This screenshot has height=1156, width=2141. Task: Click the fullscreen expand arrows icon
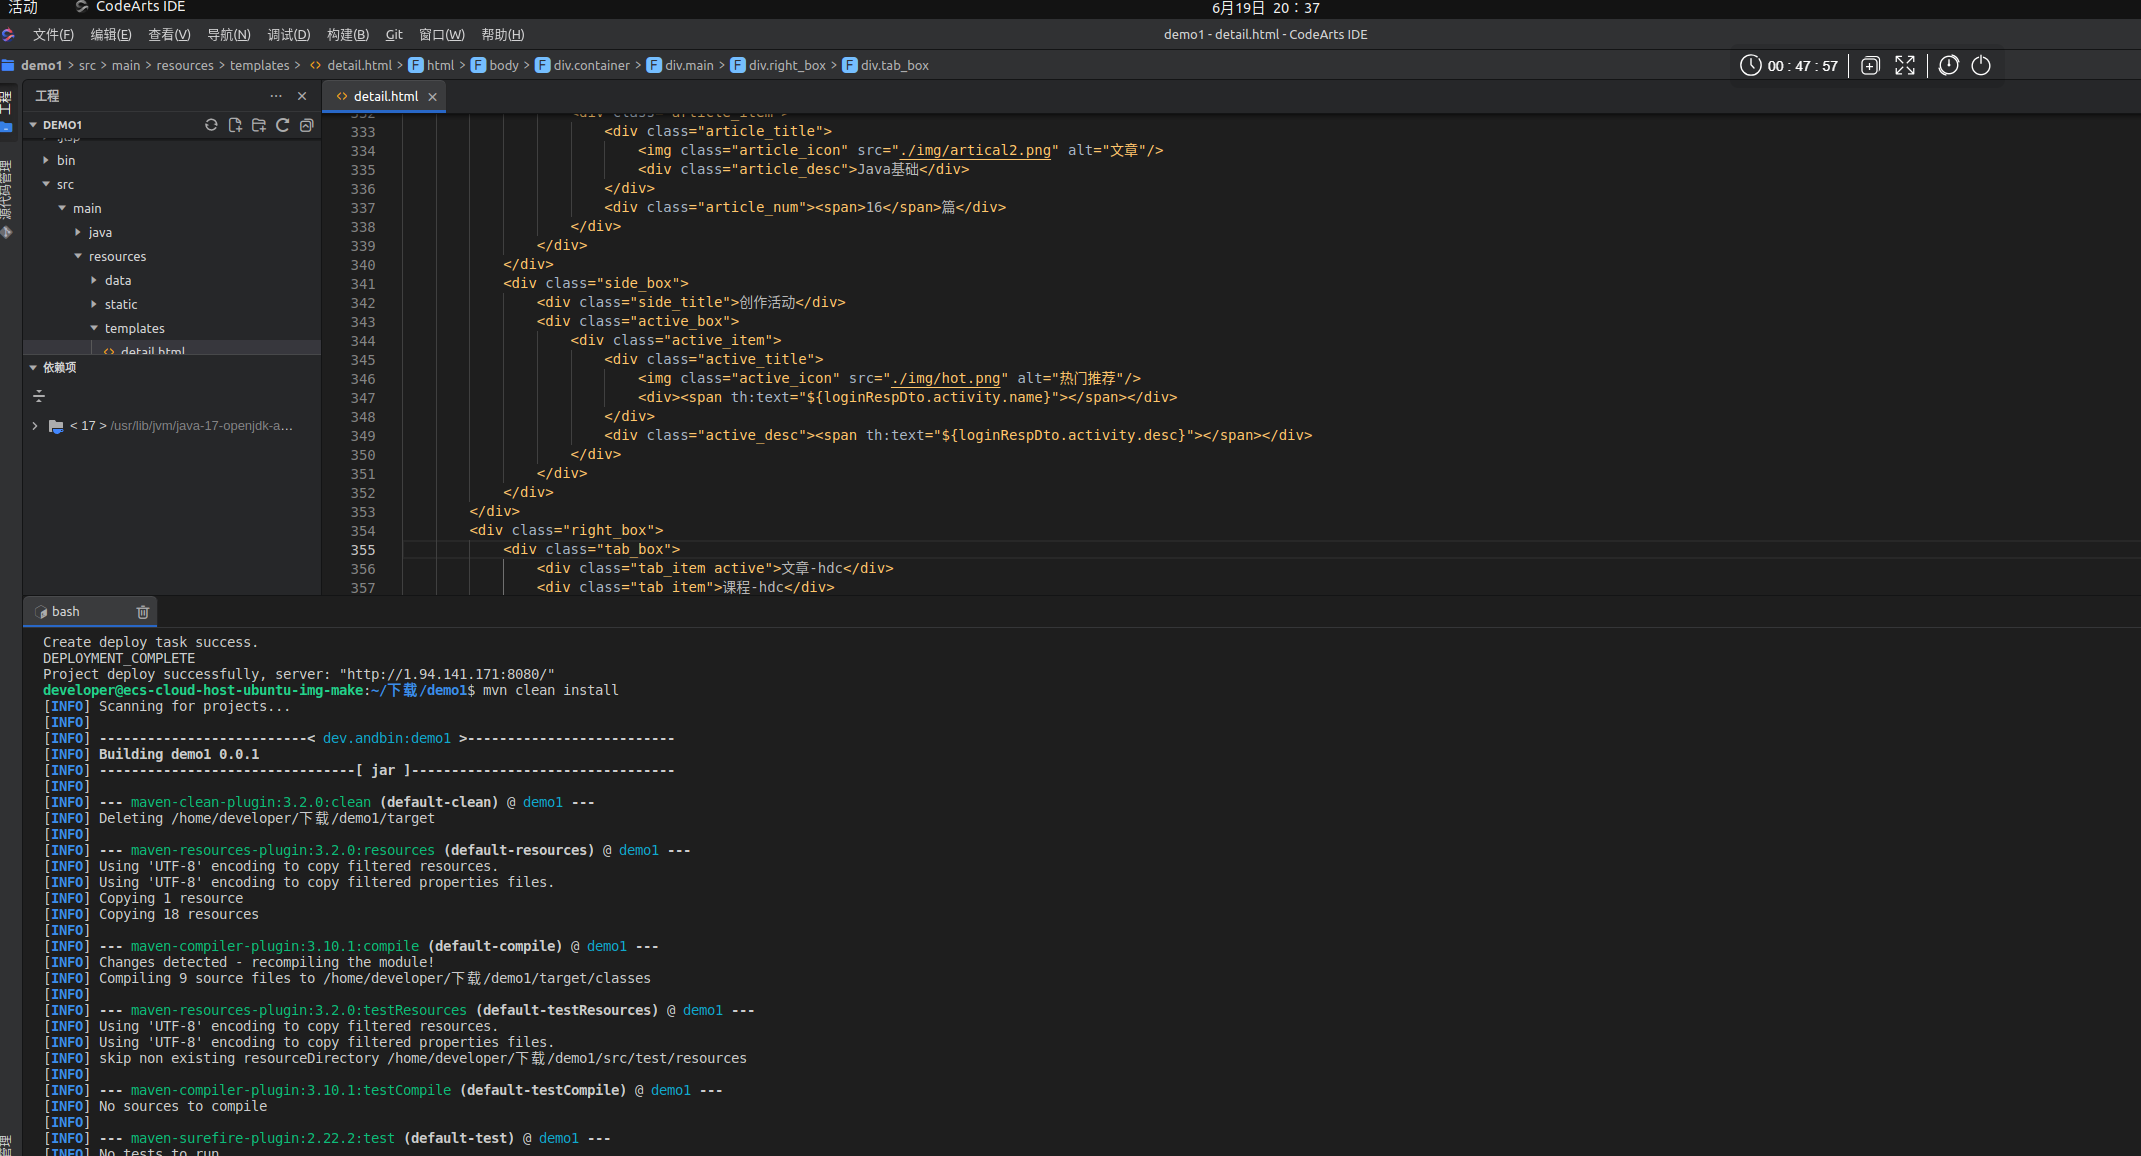tap(1905, 66)
